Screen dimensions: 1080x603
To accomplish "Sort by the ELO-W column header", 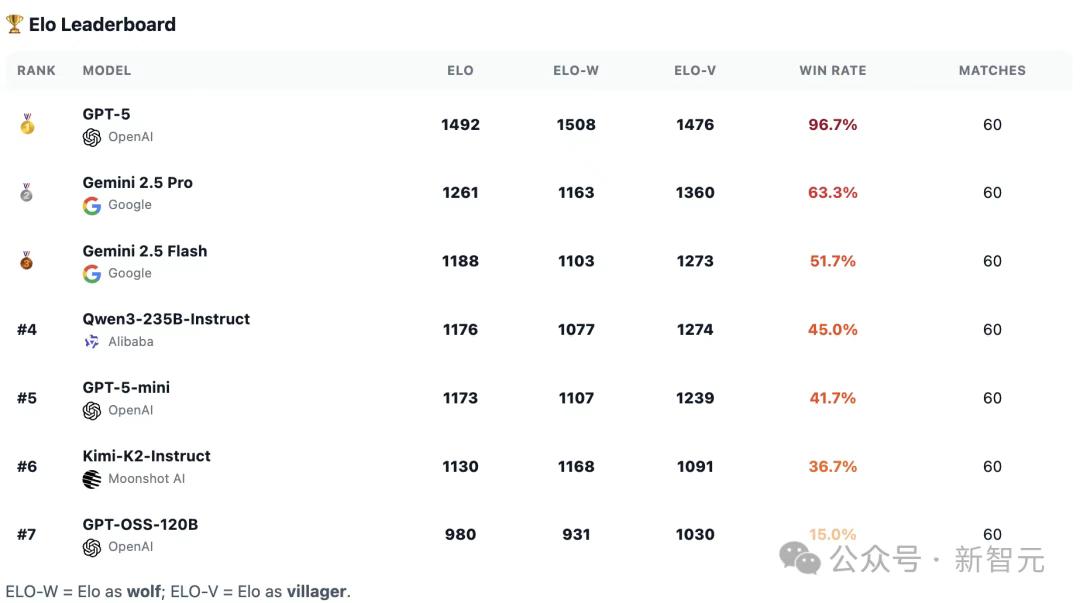I will click(576, 71).
